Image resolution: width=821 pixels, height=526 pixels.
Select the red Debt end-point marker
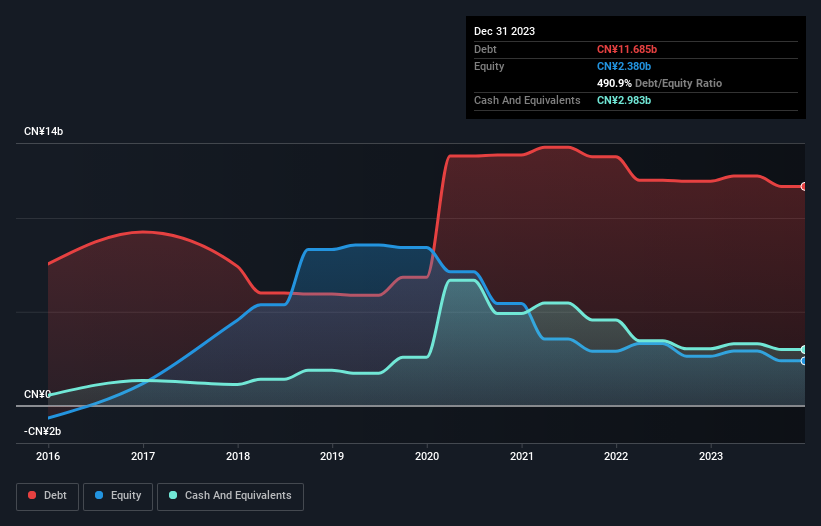(804, 186)
